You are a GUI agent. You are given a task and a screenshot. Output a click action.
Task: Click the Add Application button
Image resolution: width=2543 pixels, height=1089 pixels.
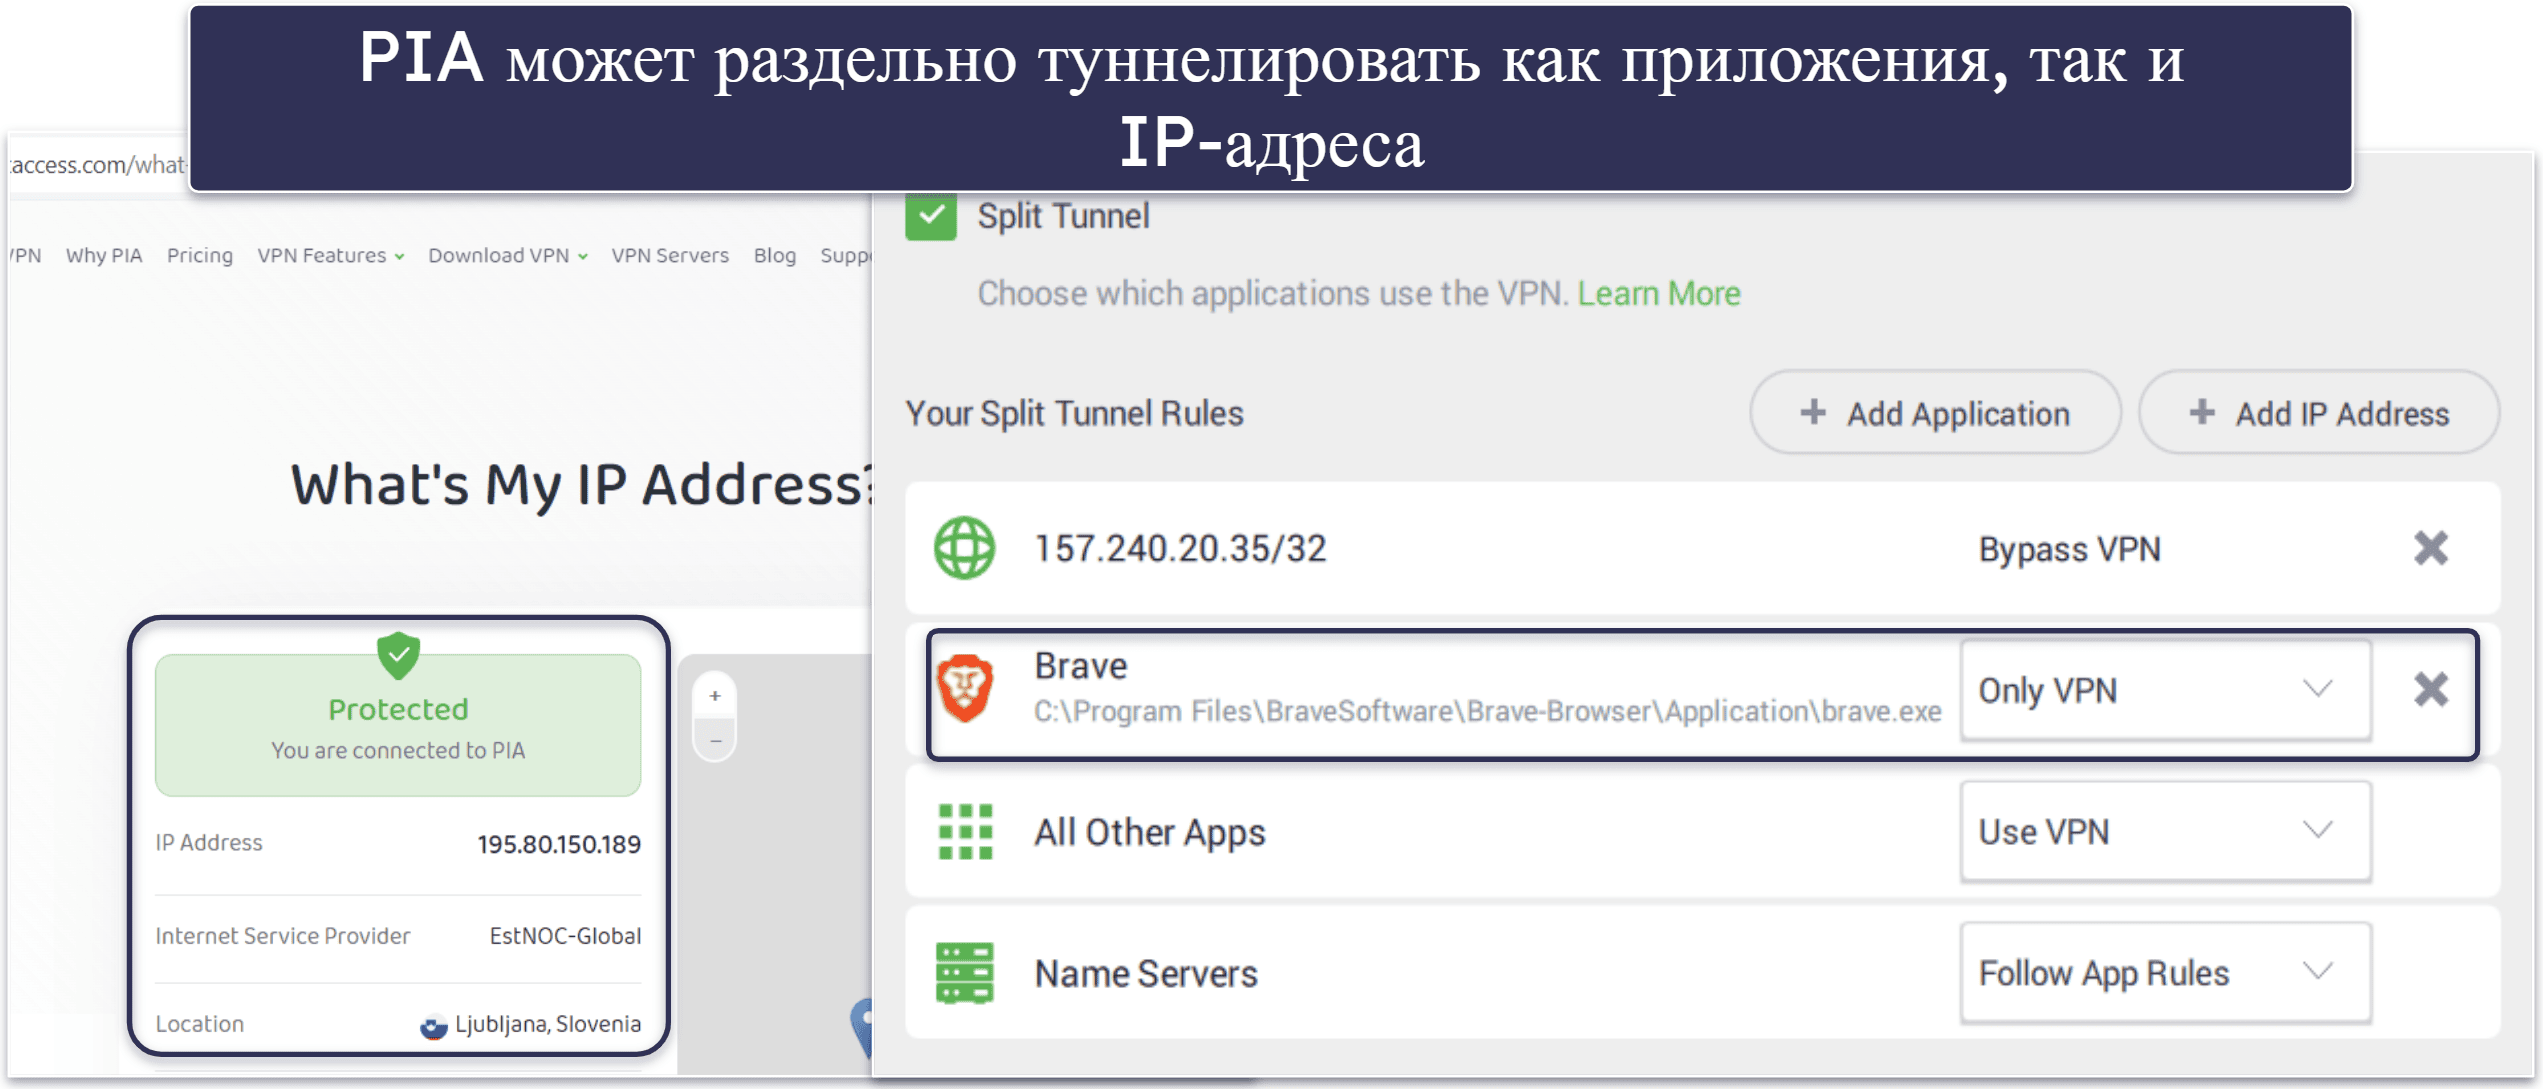tap(1935, 413)
